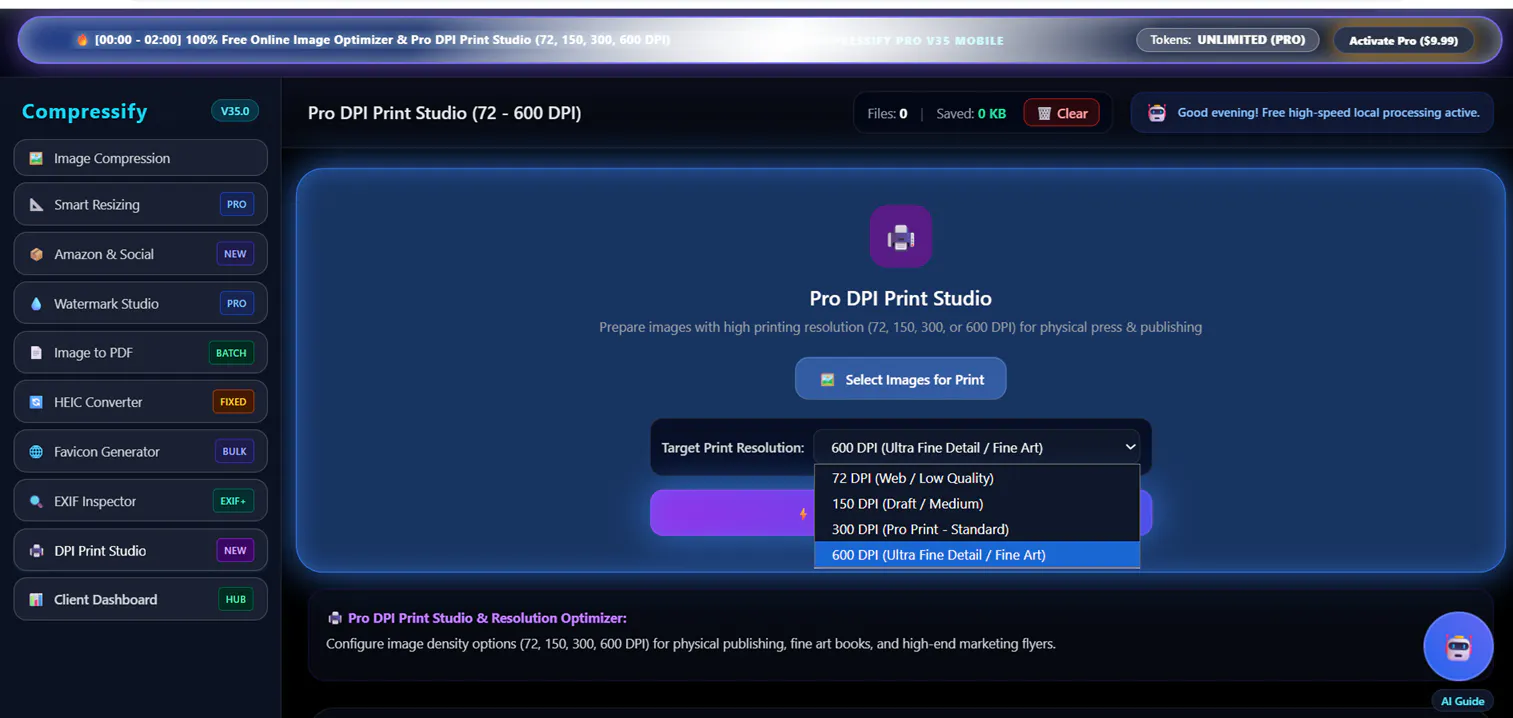Image resolution: width=1513 pixels, height=718 pixels.
Task: Click the Clear button
Action: (x=1061, y=113)
